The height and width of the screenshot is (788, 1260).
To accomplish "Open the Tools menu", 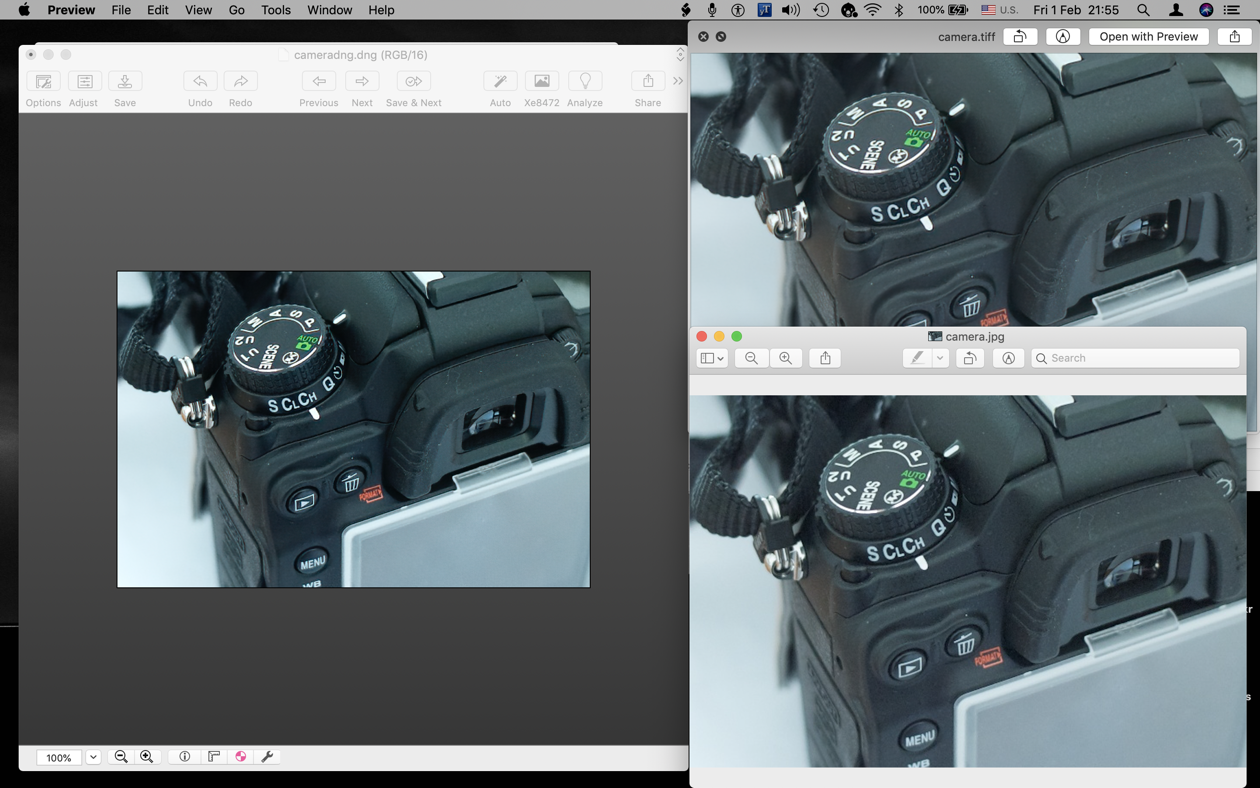I will coord(276,10).
